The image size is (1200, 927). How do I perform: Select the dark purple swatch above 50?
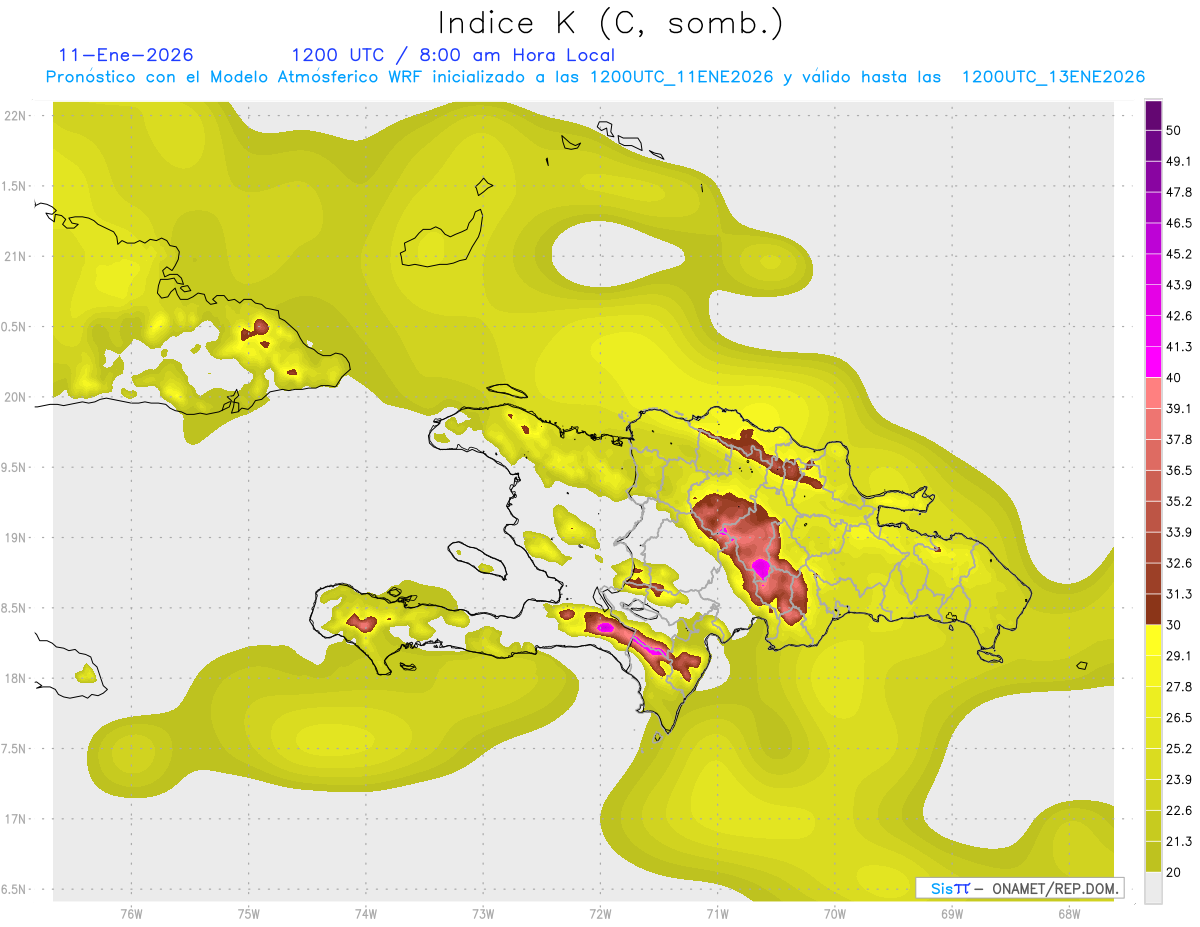[x=1153, y=115]
